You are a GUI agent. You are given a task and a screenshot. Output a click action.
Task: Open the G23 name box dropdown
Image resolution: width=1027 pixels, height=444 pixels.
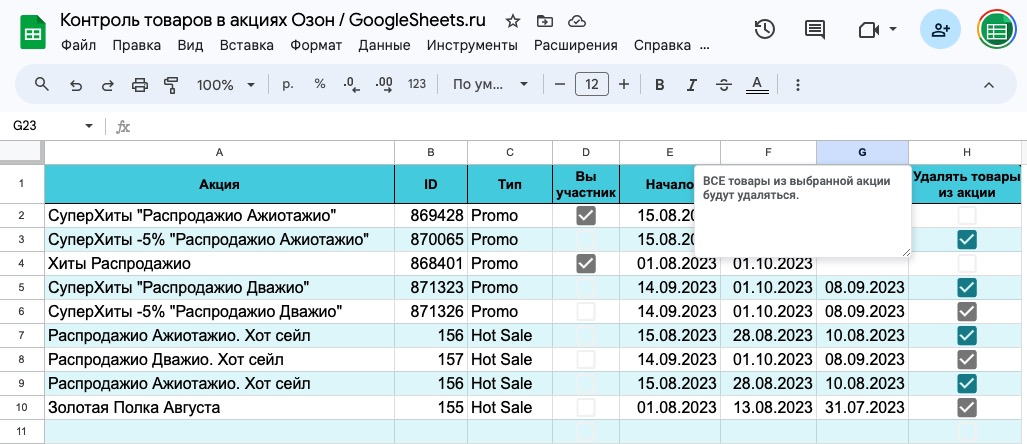[89, 127]
